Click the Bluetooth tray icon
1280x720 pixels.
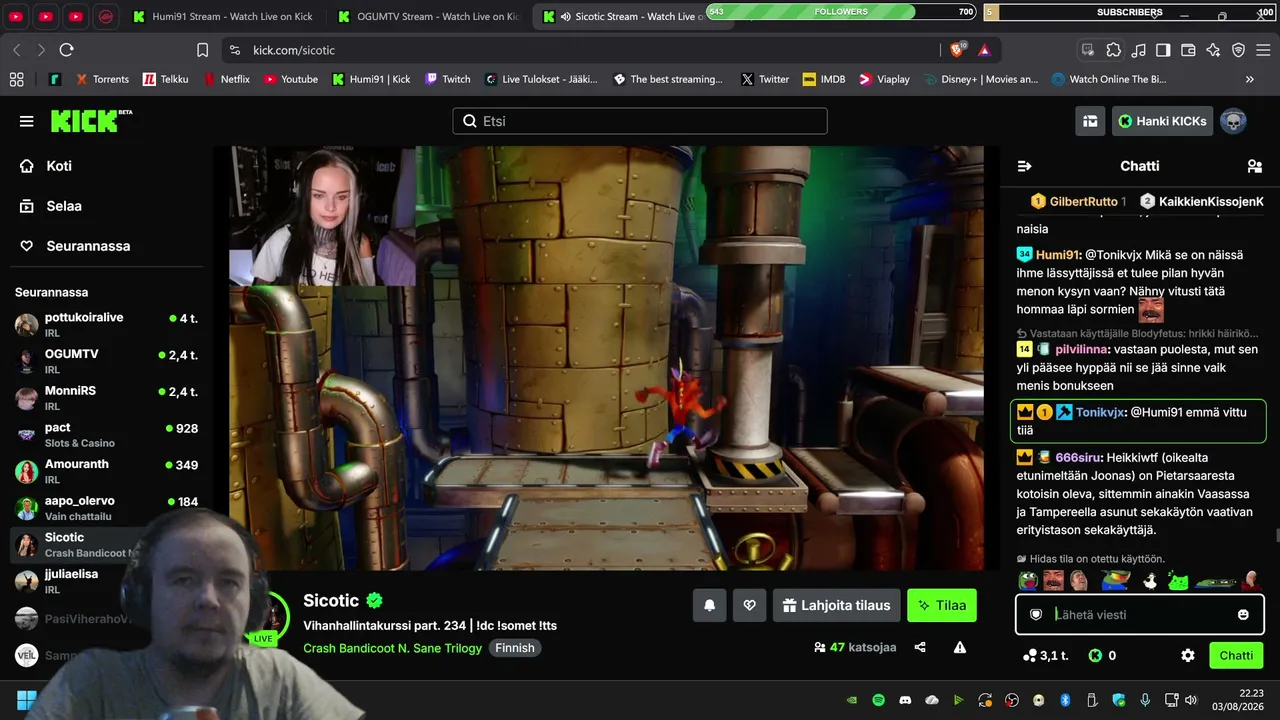pos(1065,700)
